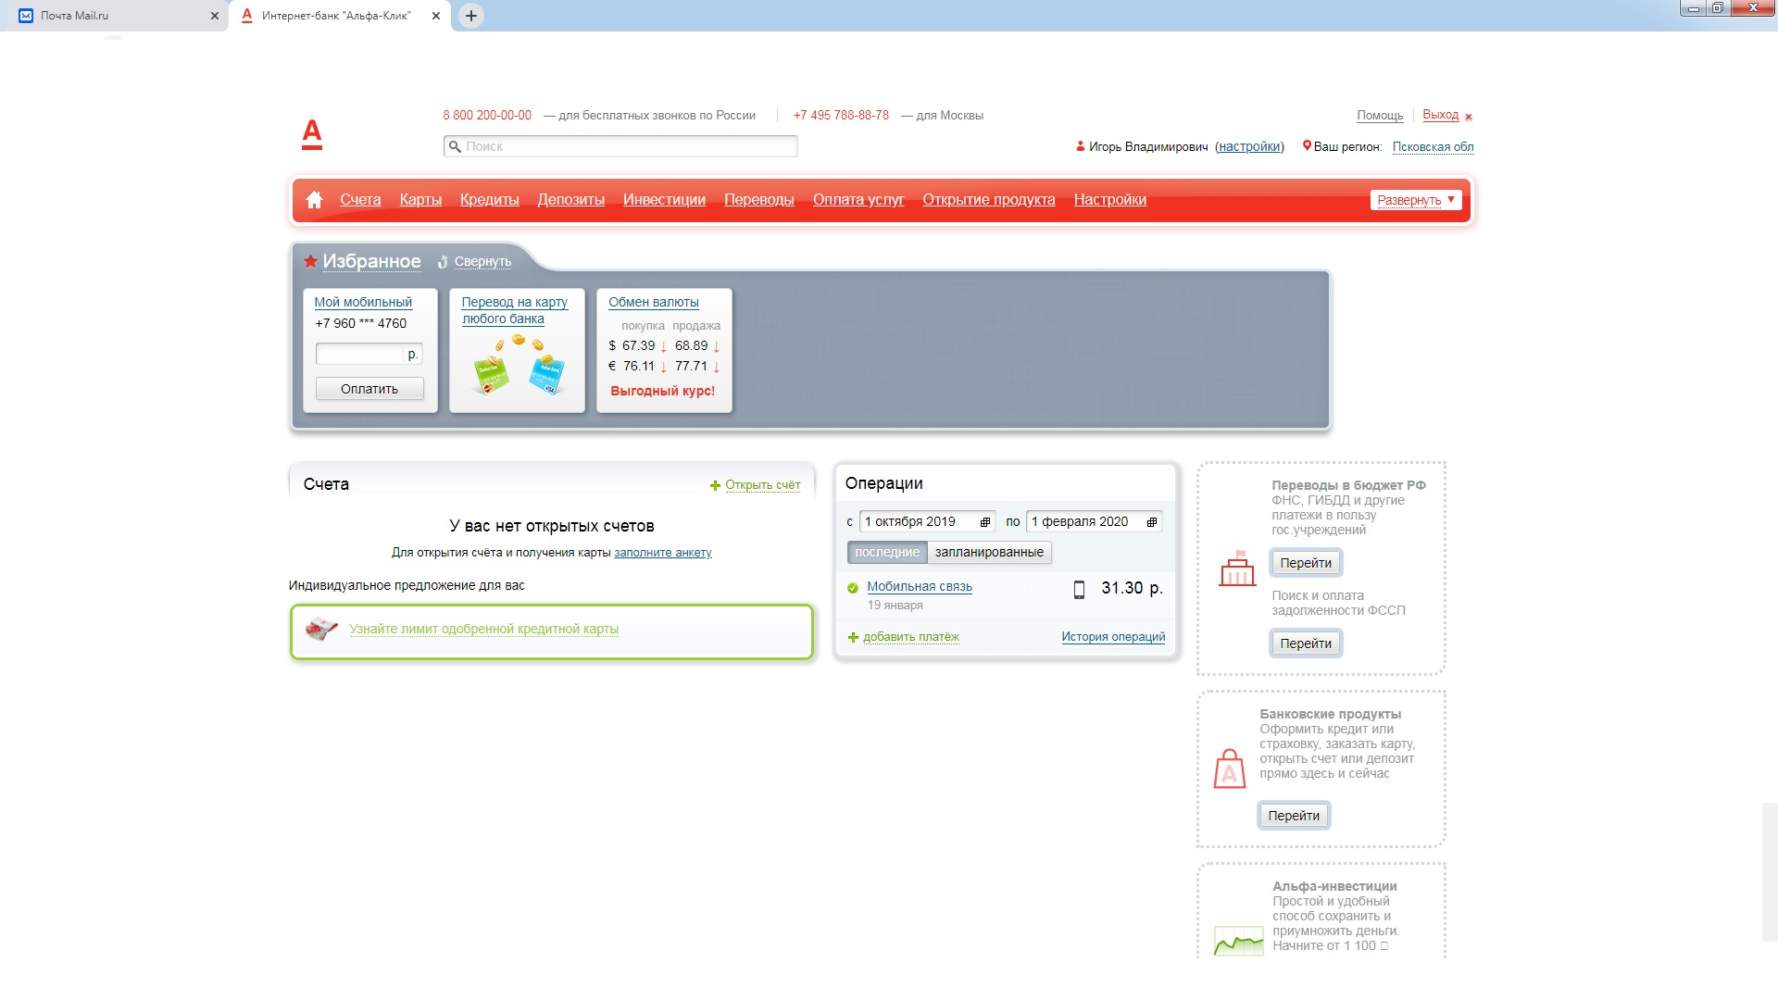Open the Помощь link
Viewport: 1778px width, 1000px height.
click(1380, 116)
